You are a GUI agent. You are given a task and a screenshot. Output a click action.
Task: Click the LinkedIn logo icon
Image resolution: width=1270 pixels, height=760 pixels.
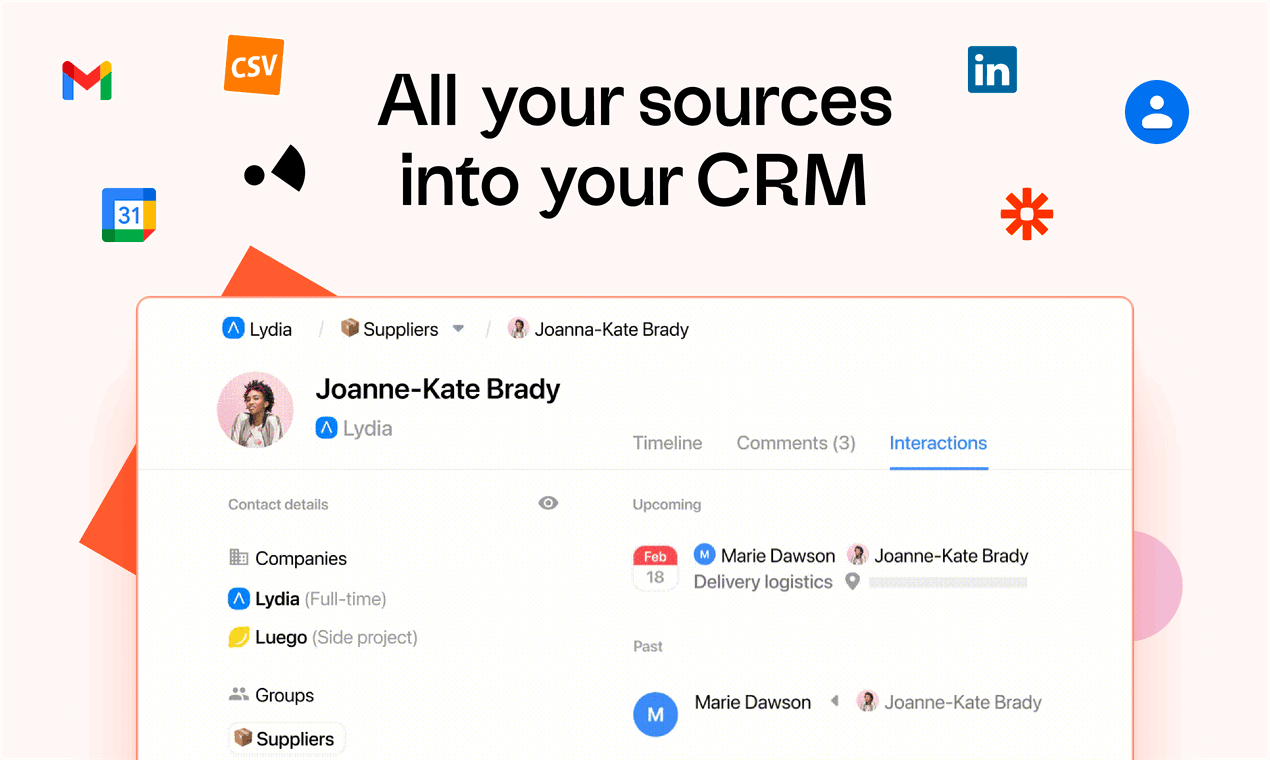[992, 70]
